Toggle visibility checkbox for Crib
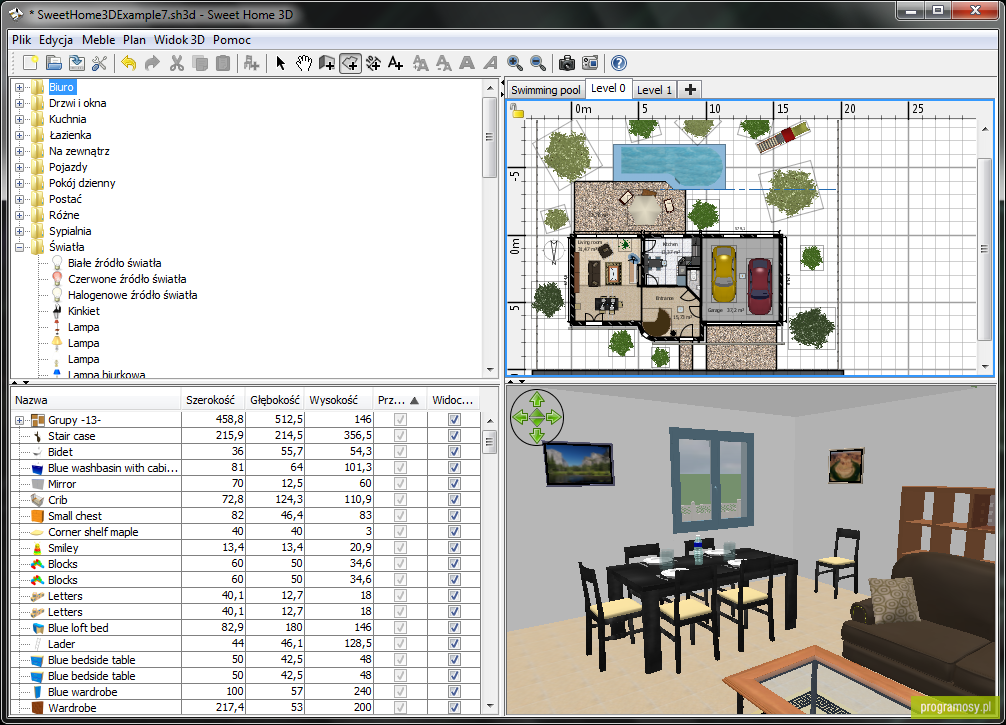This screenshot has height=725, width=1006. pyautogui.click(x=454, y=500)
